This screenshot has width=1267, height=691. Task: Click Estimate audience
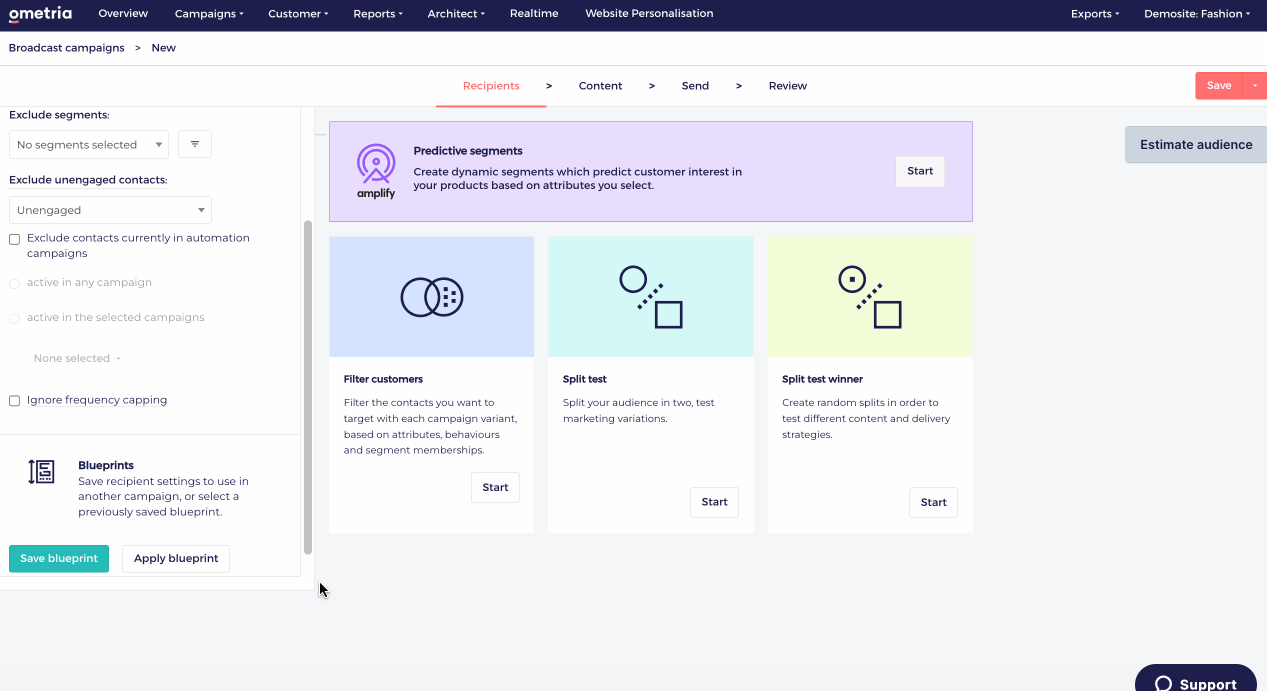click(1196, 145)
